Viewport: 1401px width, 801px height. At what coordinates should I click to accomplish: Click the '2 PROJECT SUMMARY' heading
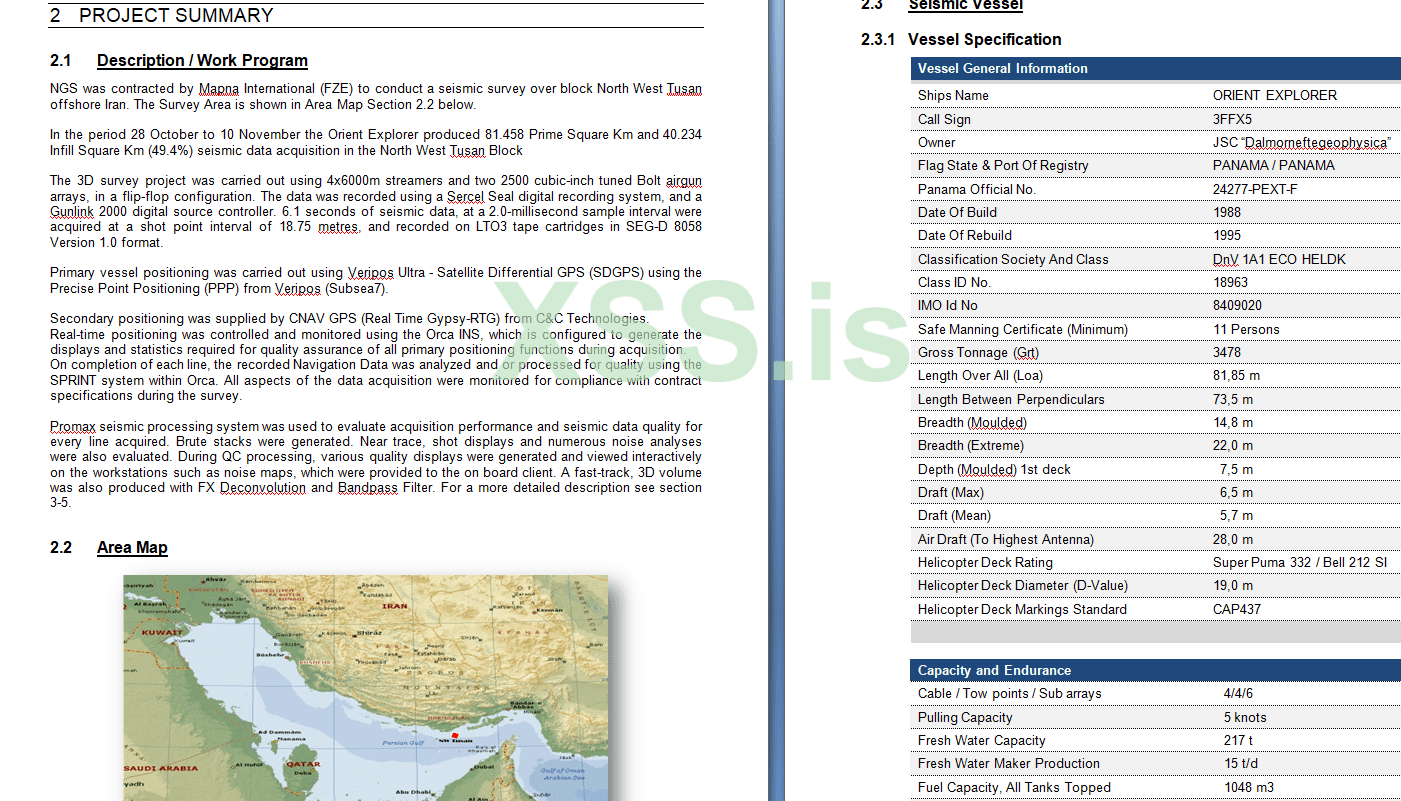(161, 15)
